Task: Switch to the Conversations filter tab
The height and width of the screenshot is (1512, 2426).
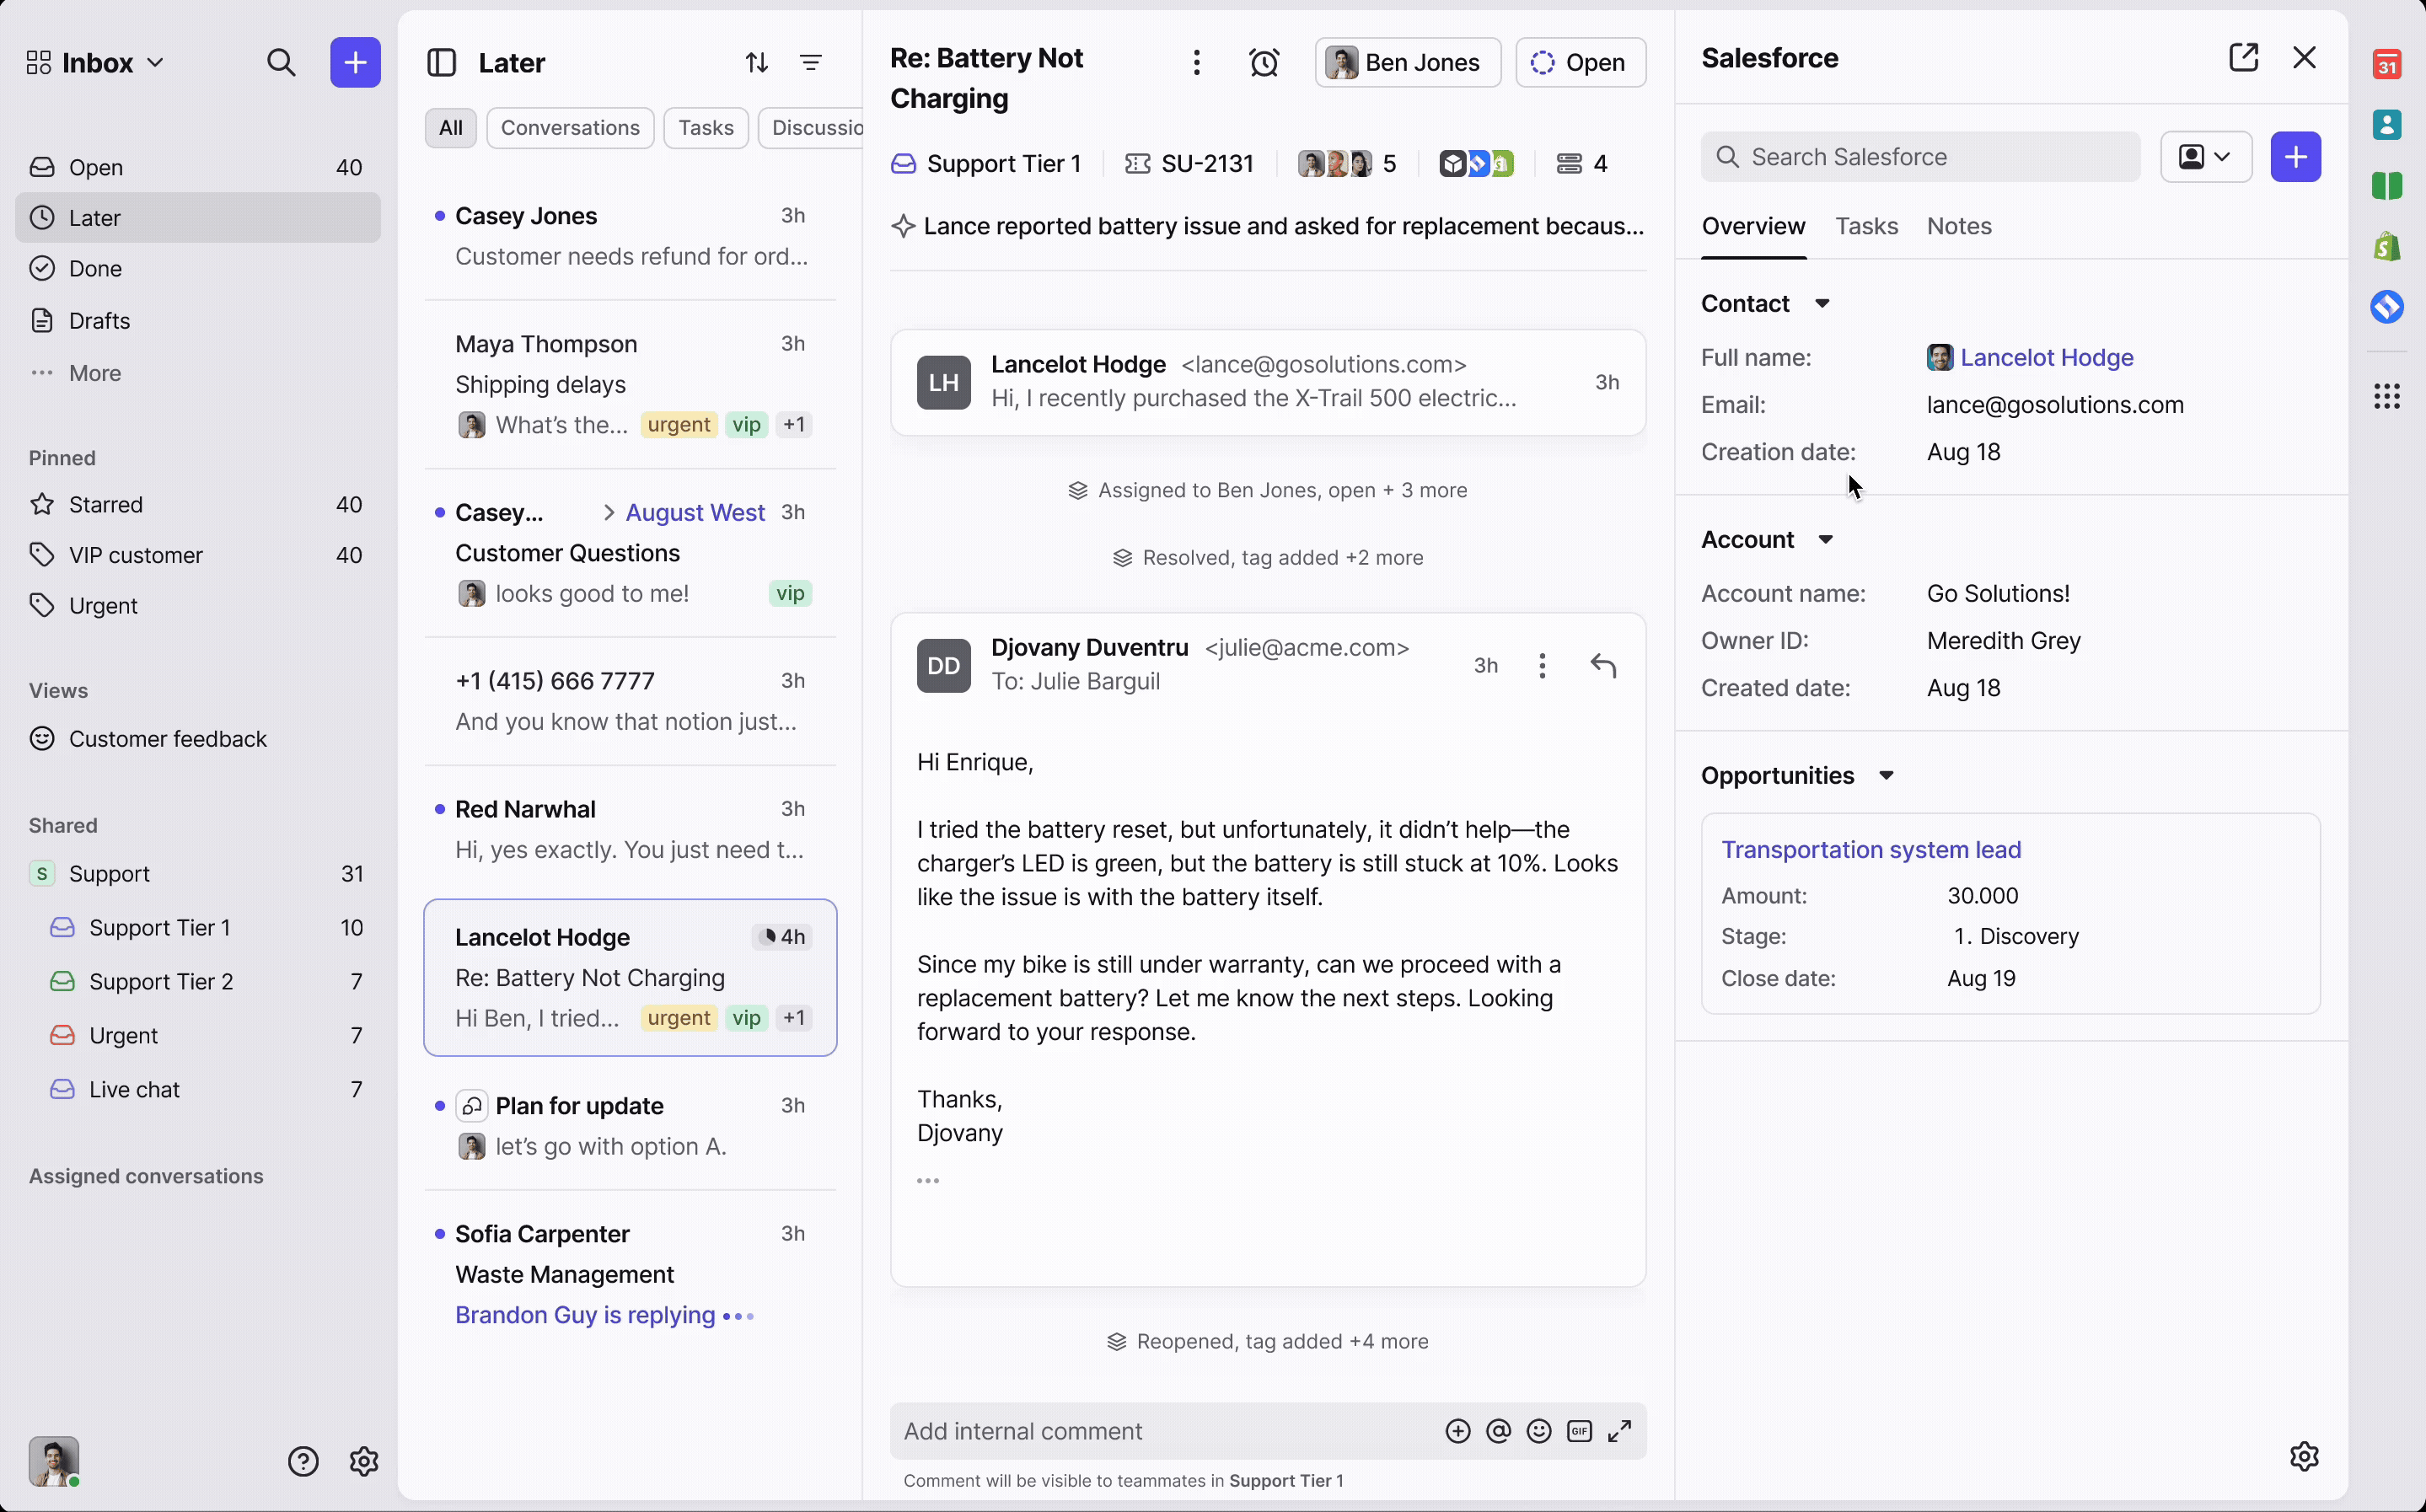Action: click(570, 128)
